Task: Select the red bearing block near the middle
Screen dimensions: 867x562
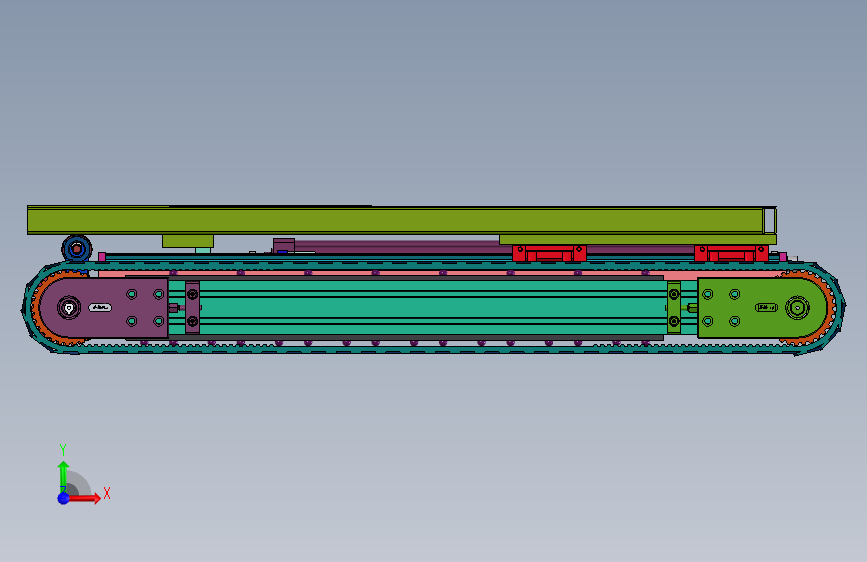Action: click(x=549, y=253)
